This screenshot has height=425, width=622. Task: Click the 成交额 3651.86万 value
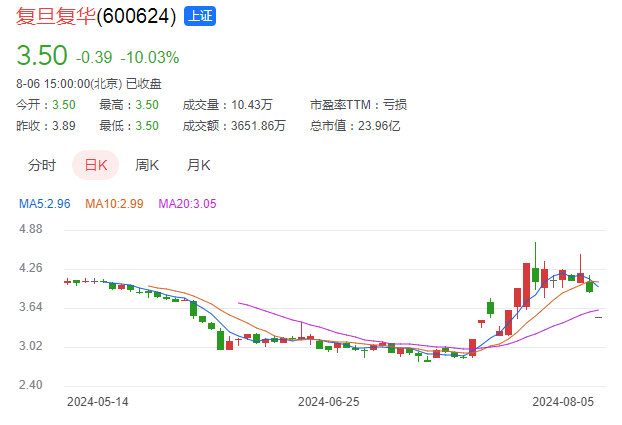tap(258, 126)
